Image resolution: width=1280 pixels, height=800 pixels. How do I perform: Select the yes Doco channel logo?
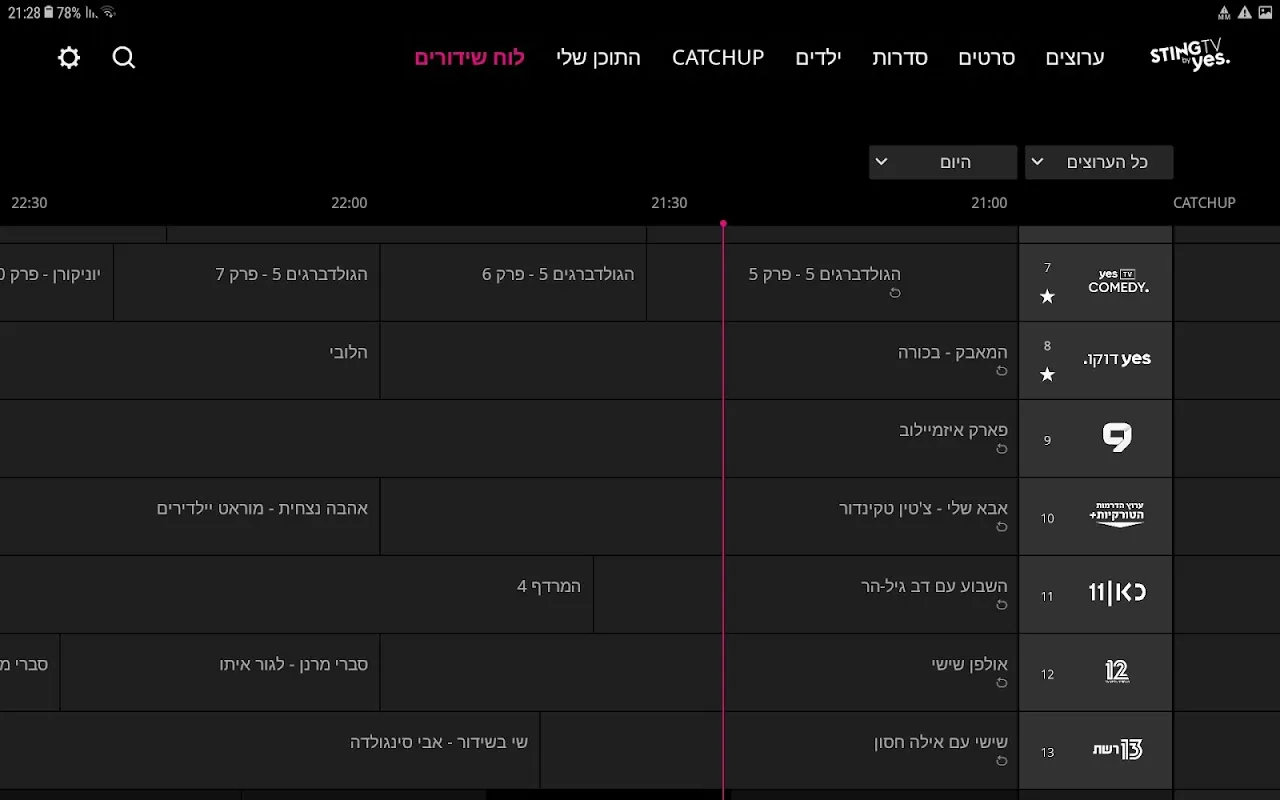click(1117, 359)
